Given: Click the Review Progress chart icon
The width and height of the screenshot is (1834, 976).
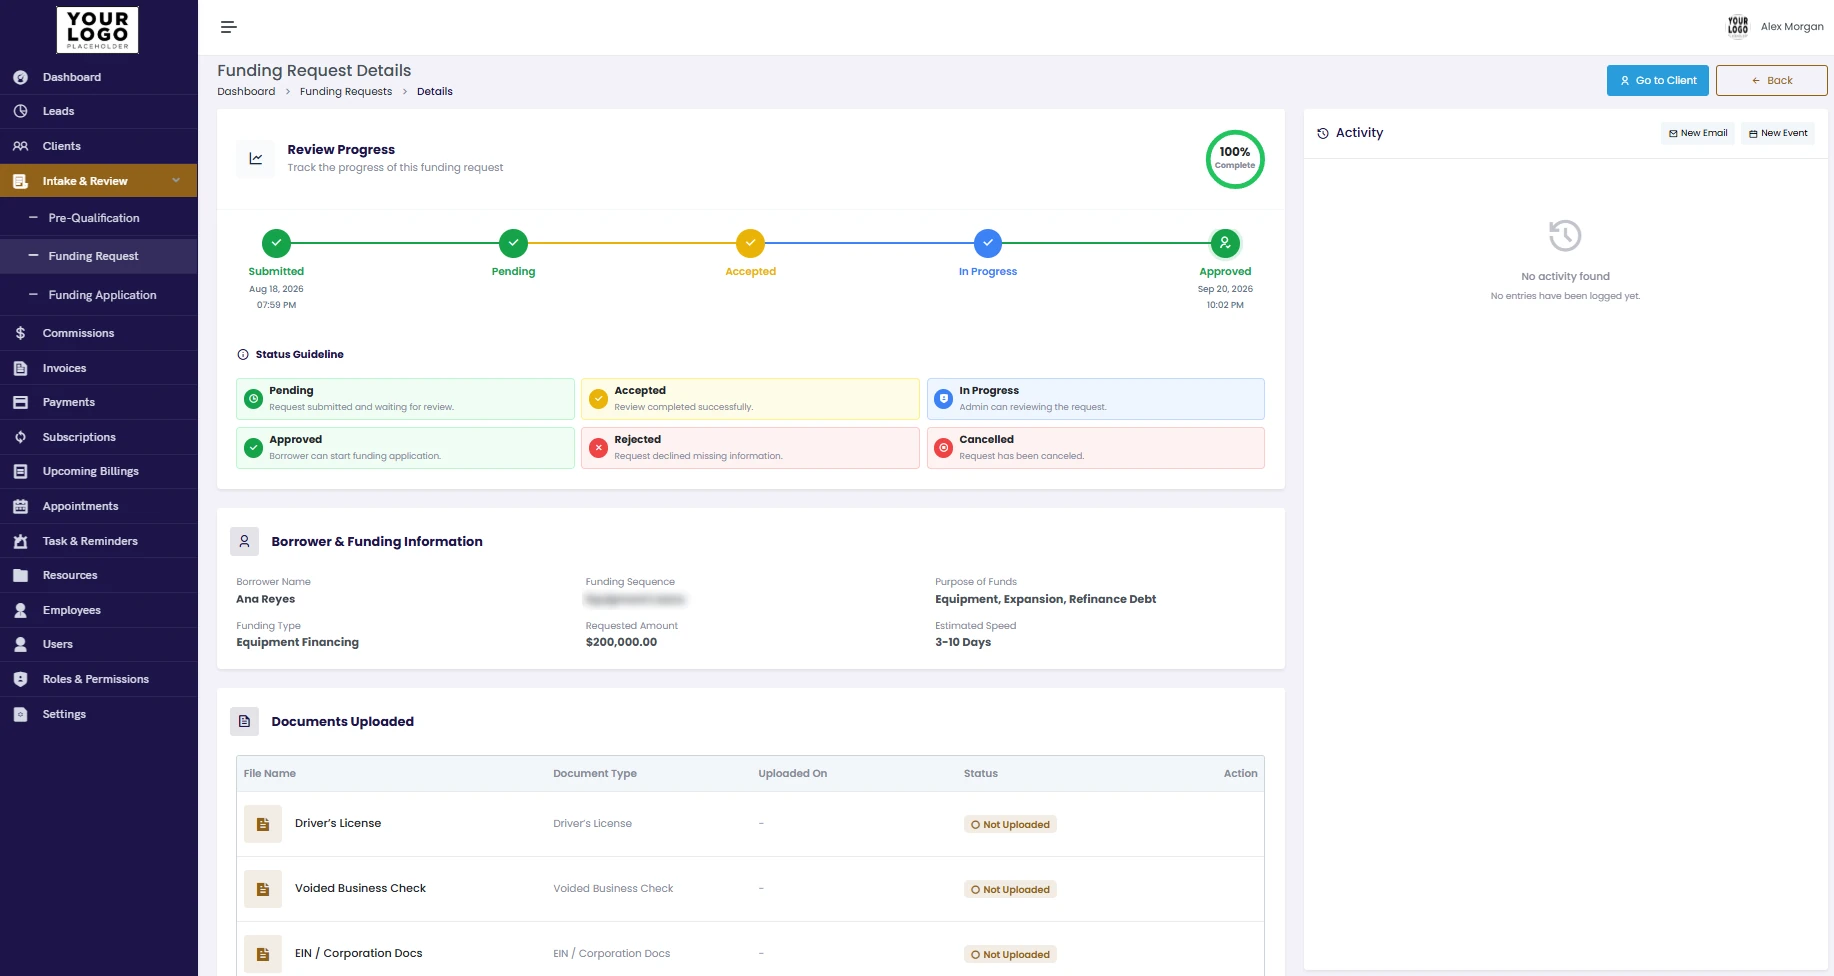Looking at the screenshot, I should pos(256,158).
